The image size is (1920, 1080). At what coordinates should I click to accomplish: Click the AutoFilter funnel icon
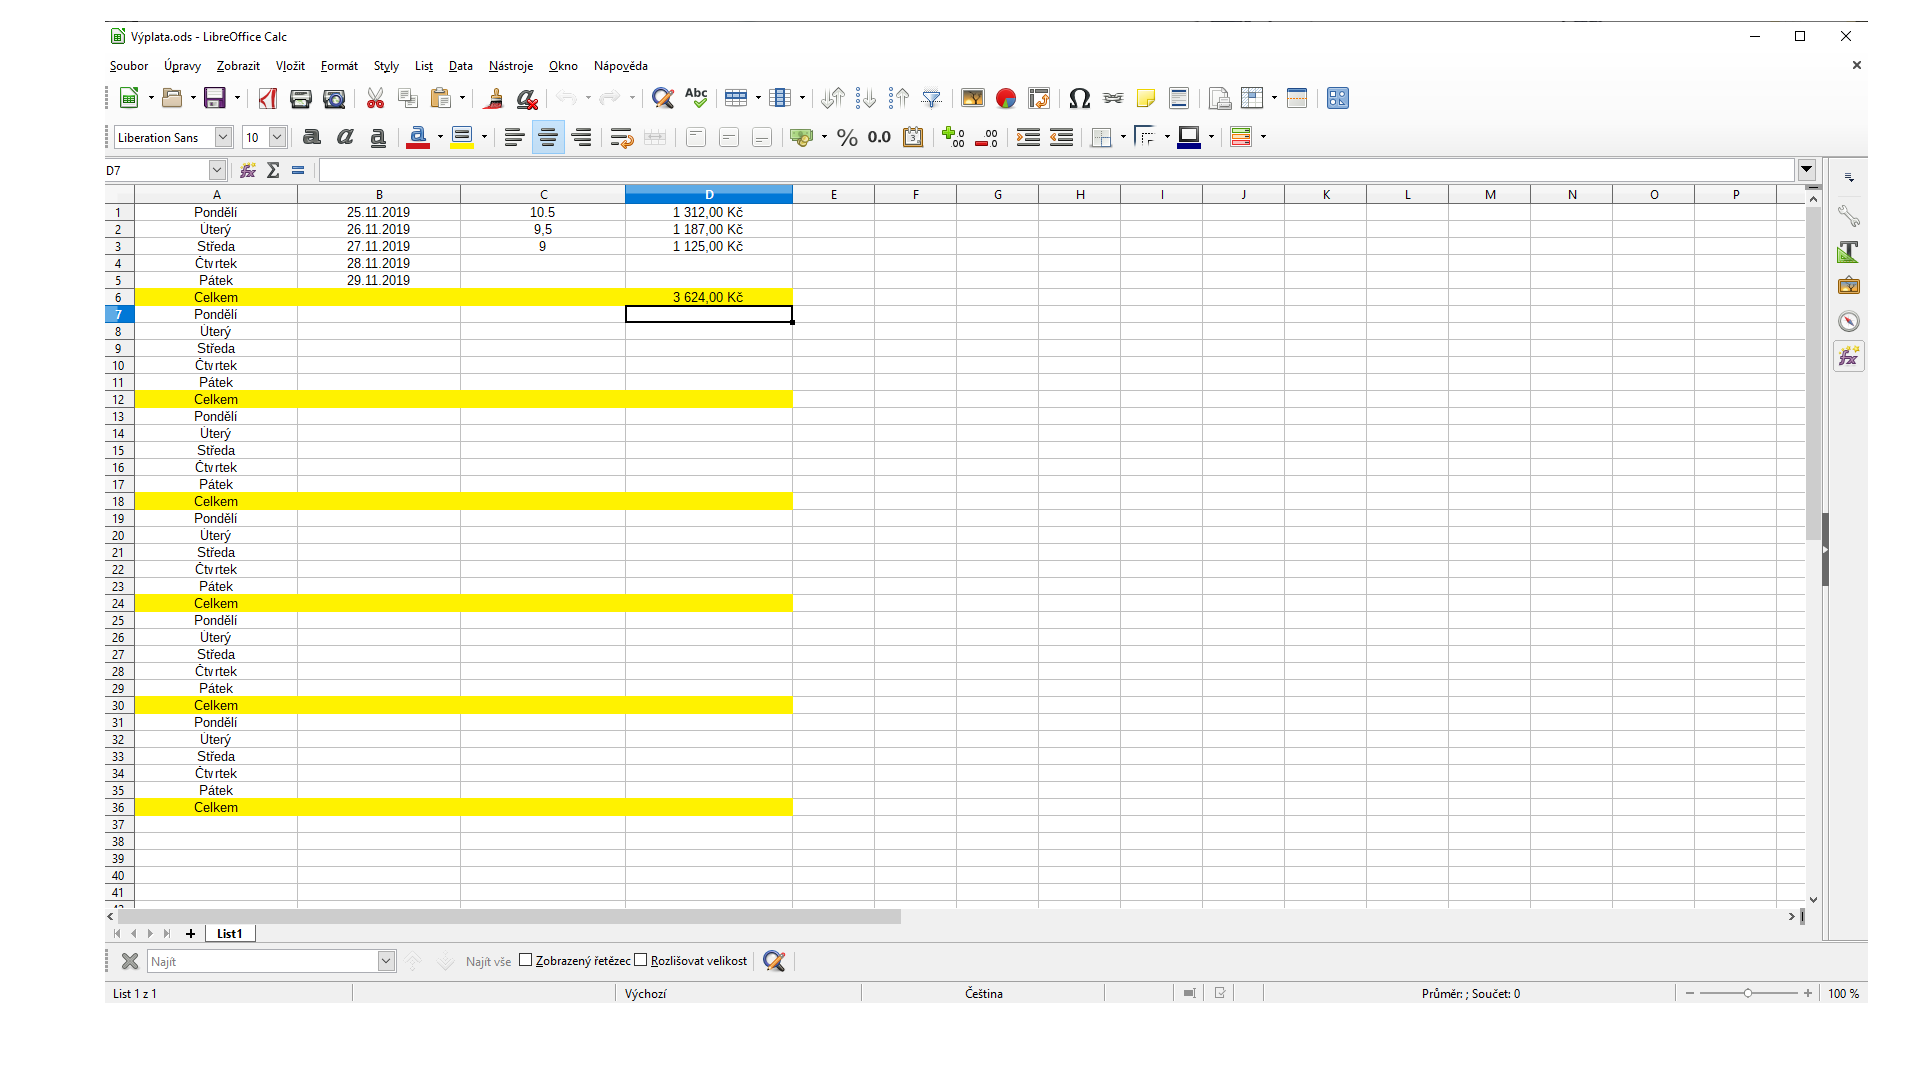(931, 98)
